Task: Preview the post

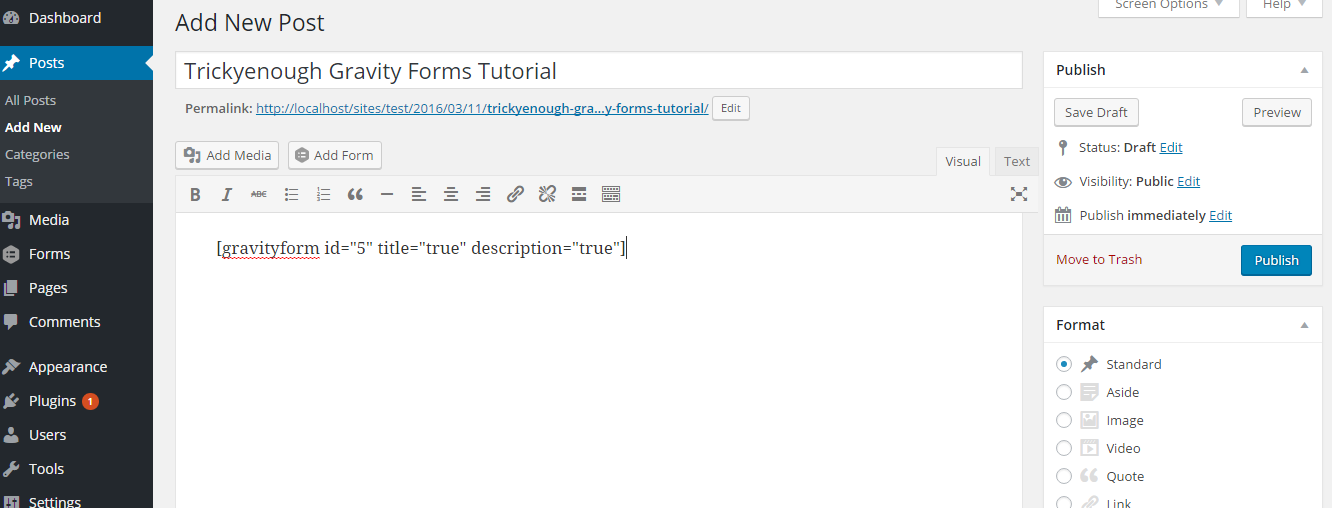Action: pos(1277,112)
